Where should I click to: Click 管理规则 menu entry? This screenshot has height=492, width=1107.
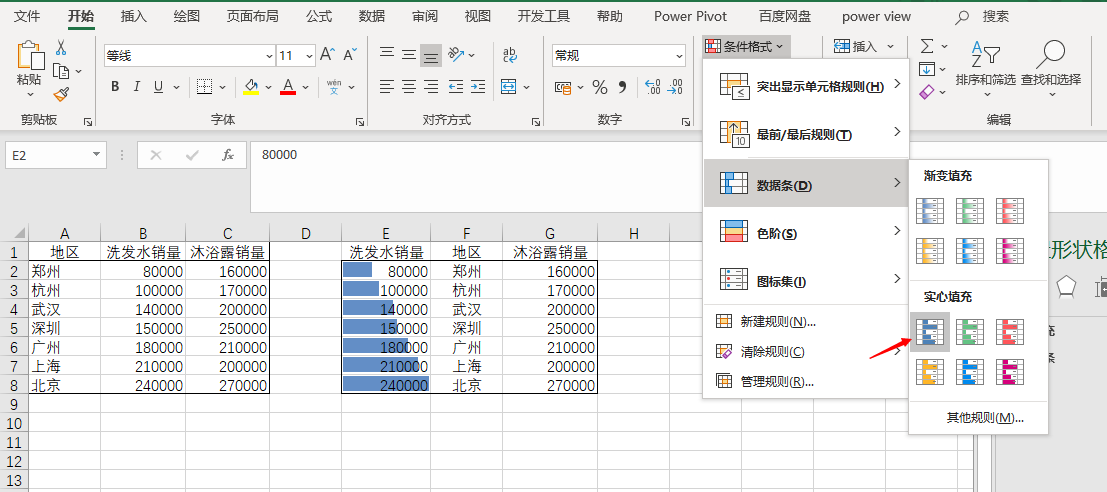(x=806, y=382)
